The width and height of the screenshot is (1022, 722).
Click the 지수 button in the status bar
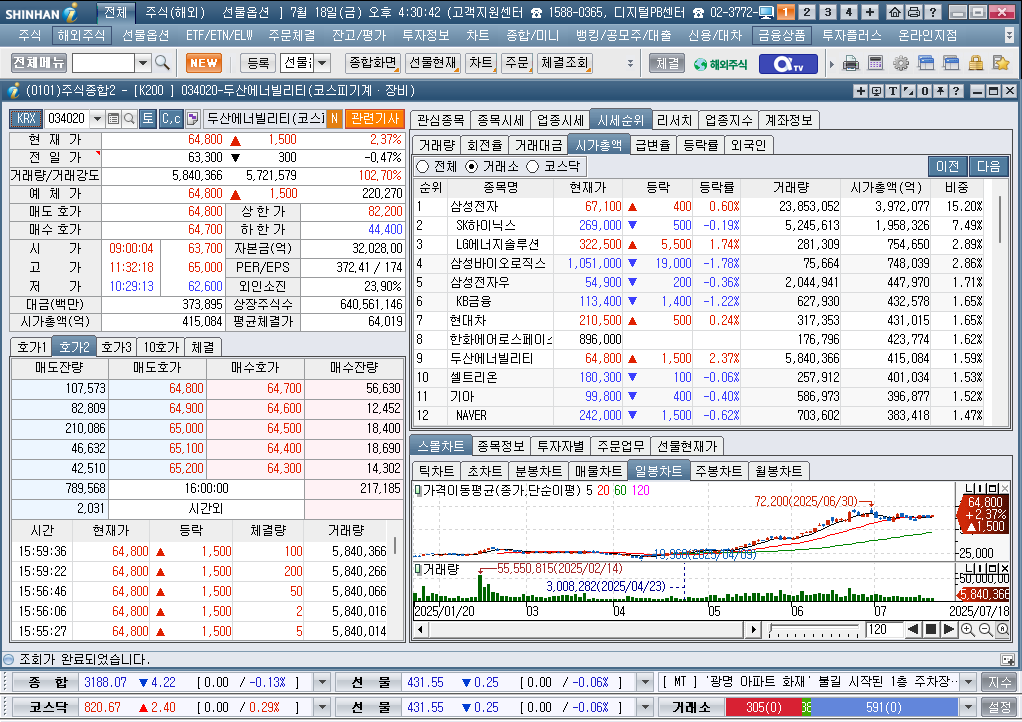(x=999, y=682)
